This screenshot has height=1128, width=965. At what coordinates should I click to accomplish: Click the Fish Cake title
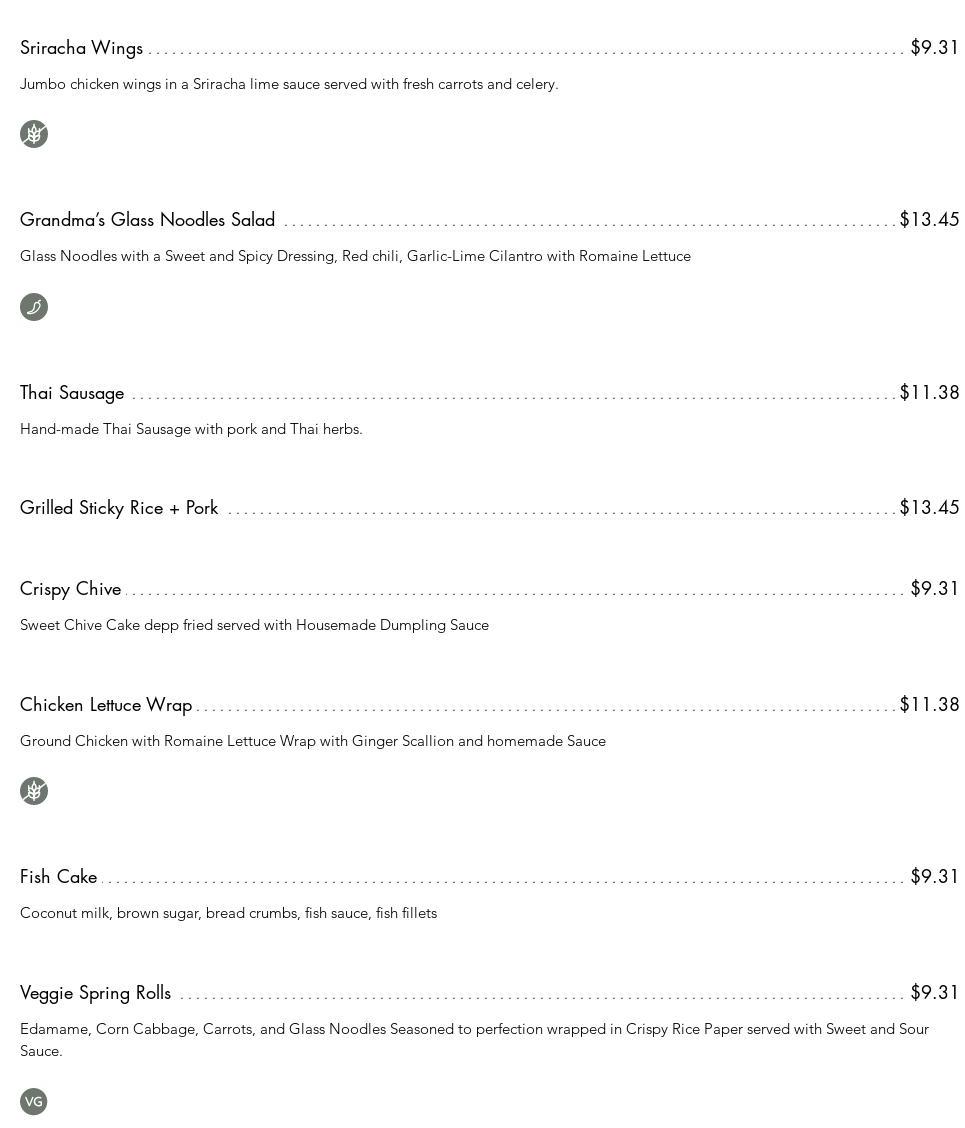(58, 877)
